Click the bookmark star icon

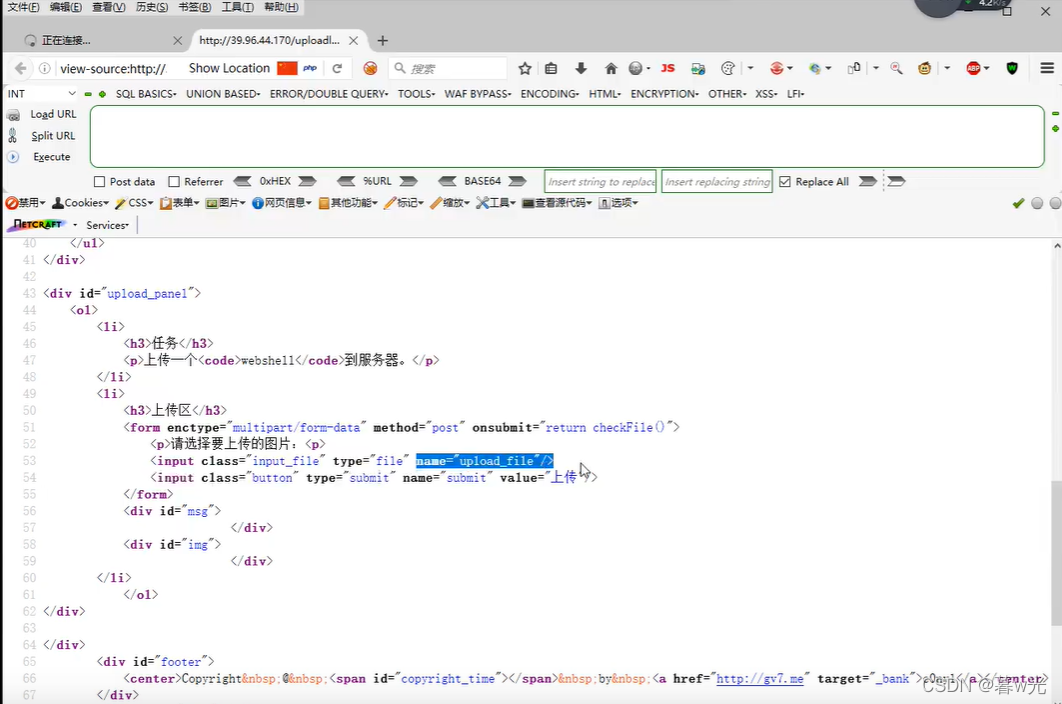pos(525,68)
